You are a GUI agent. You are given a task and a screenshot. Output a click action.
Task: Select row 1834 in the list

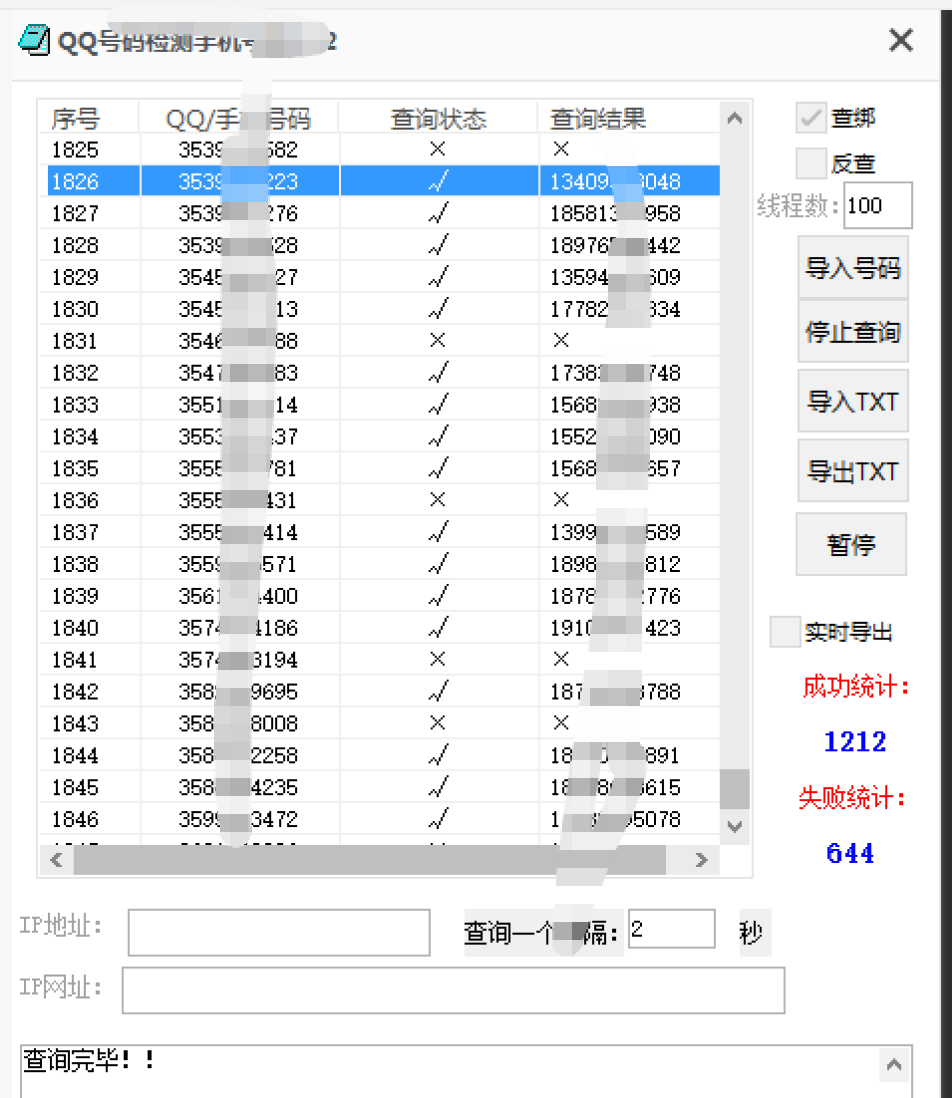[x=380, y=436]
